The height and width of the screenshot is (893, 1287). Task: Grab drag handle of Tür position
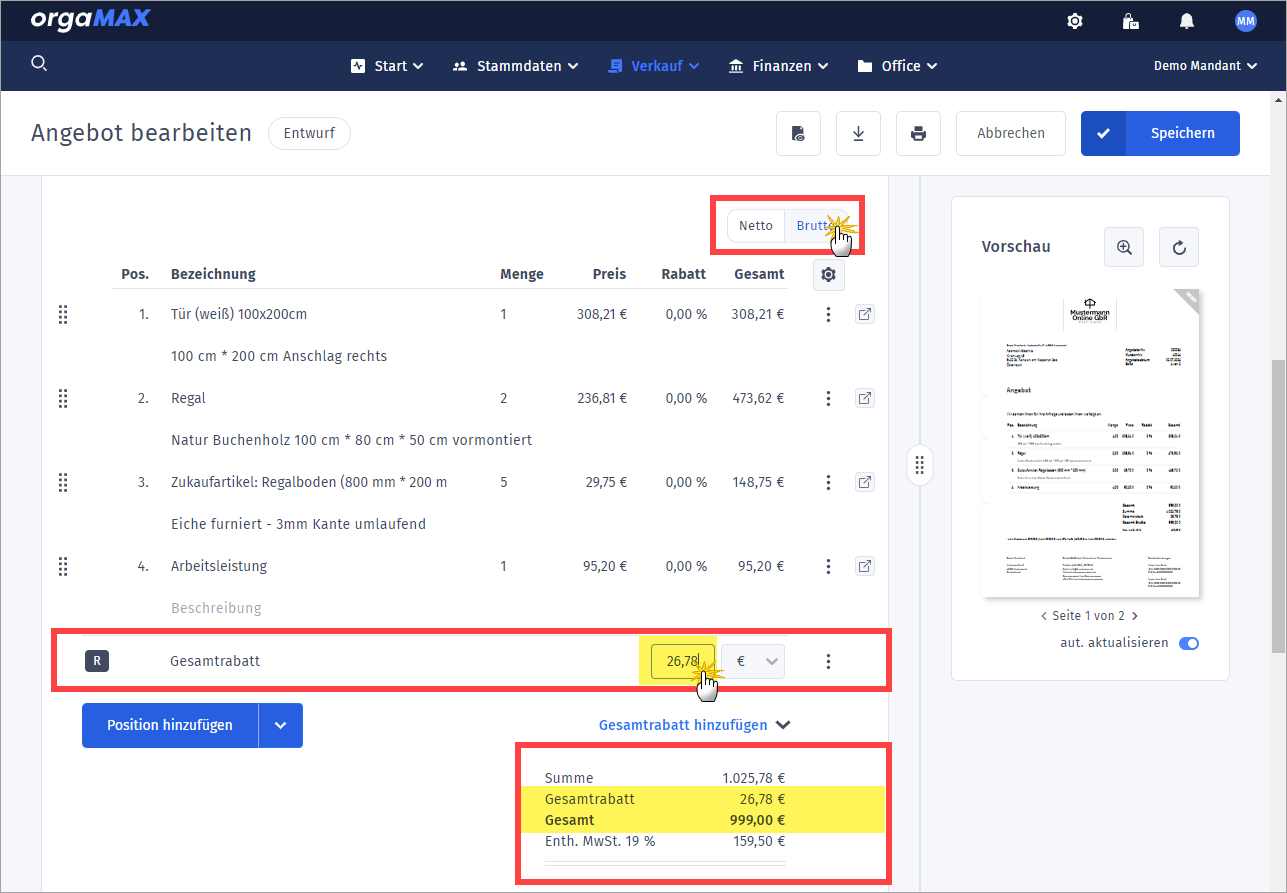point(63,314)
